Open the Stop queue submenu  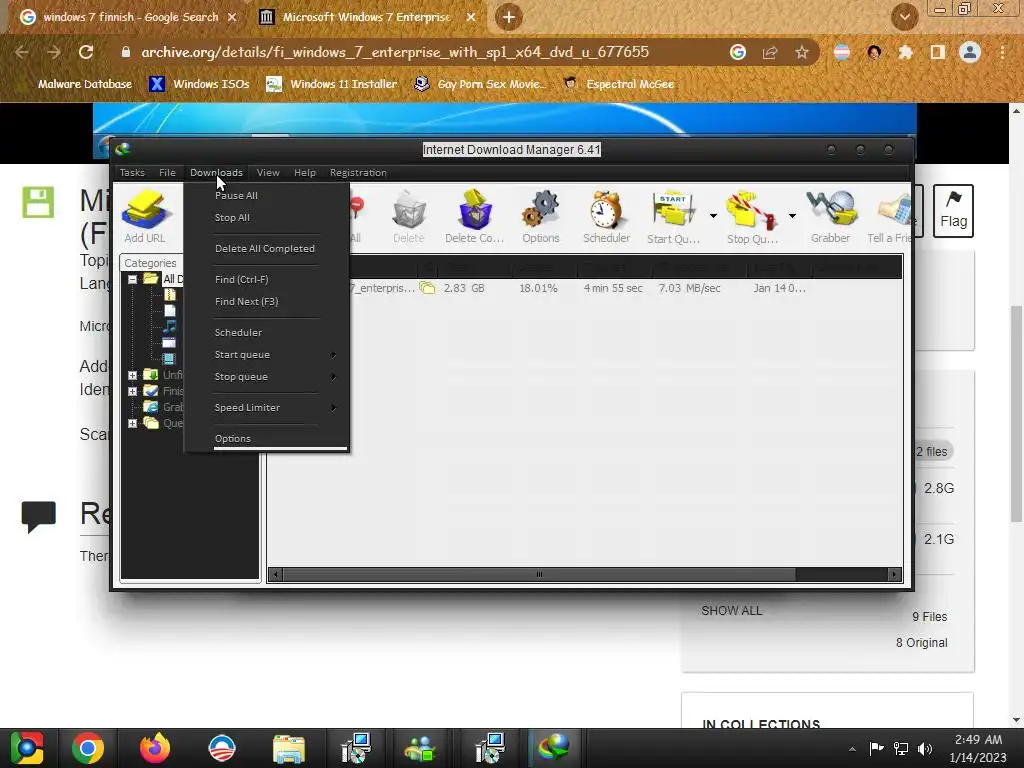(266, 377)
